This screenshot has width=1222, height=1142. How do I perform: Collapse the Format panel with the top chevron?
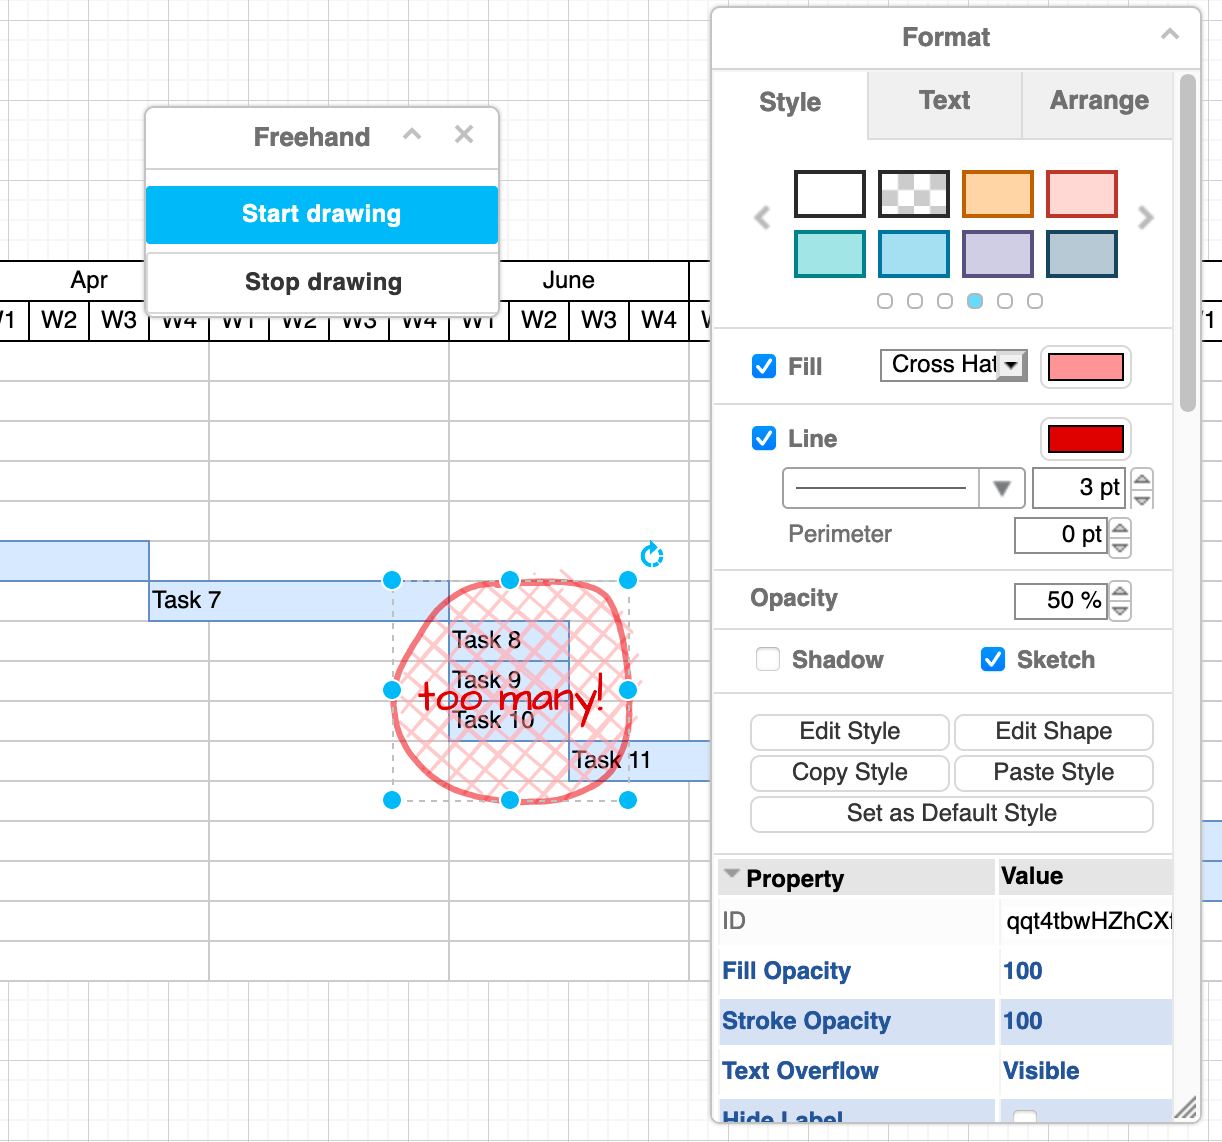[1170, 33]
